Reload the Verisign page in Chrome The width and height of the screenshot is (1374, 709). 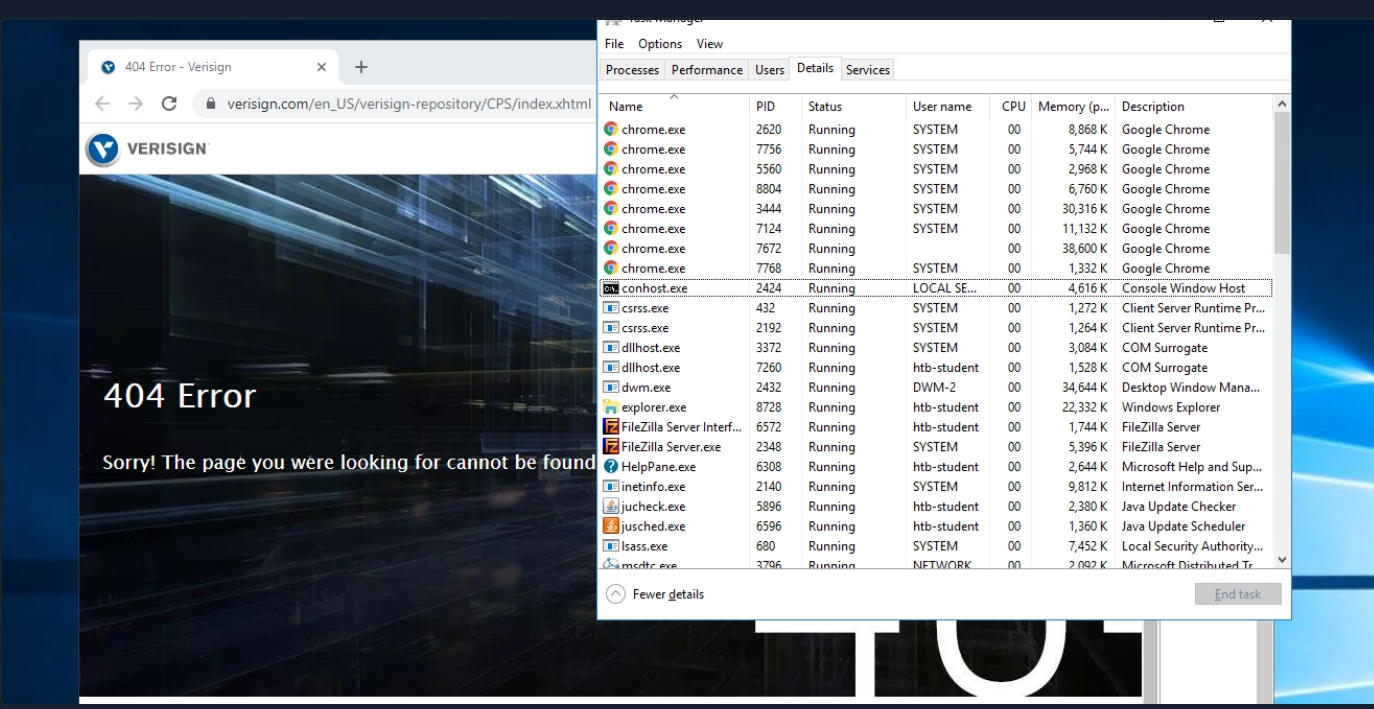169,104
